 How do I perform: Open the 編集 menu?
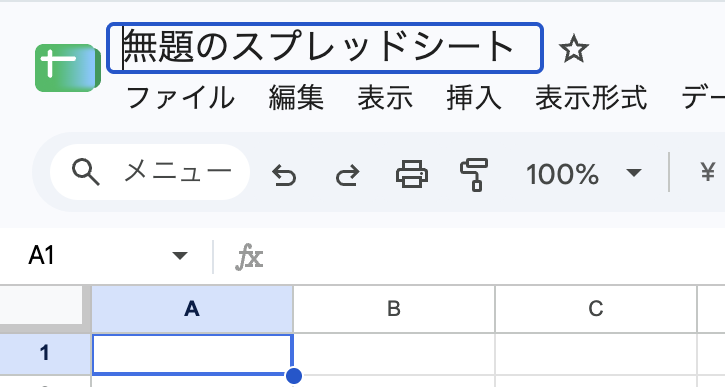pyautogui.click(x=296, y=98)
